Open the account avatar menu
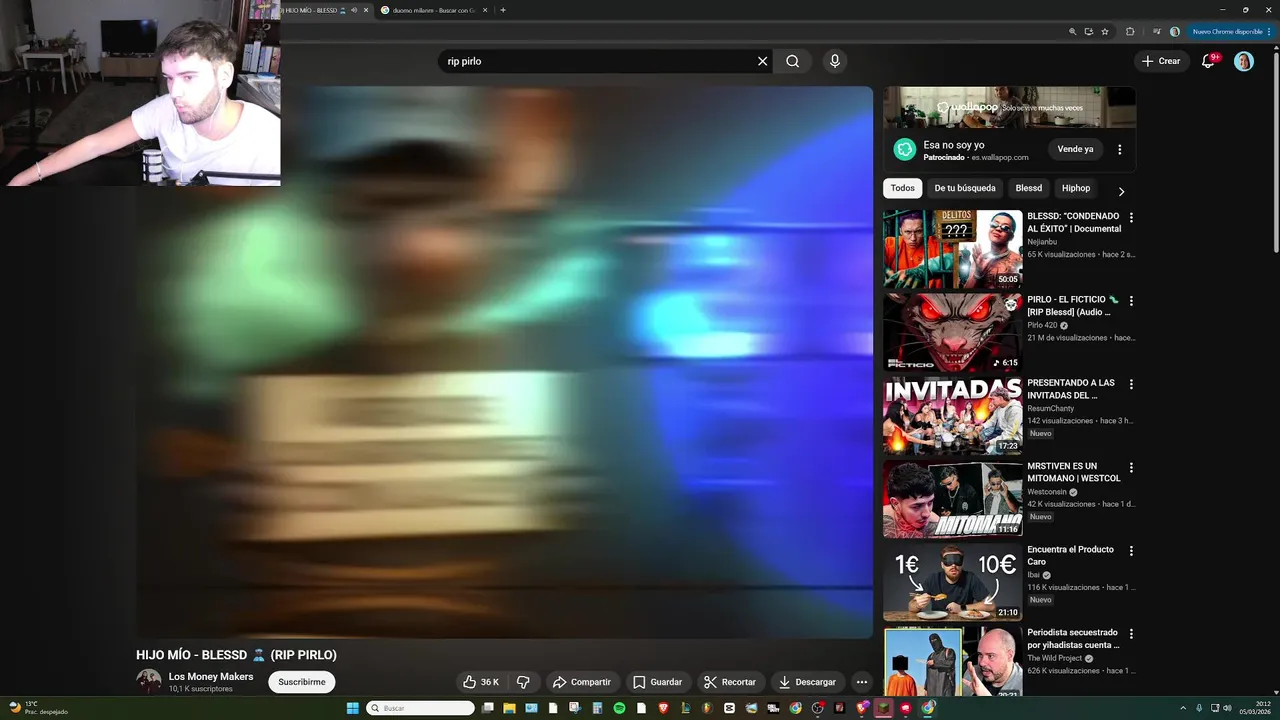Screen dimensions: 1280x720 tap(1243, 61)
